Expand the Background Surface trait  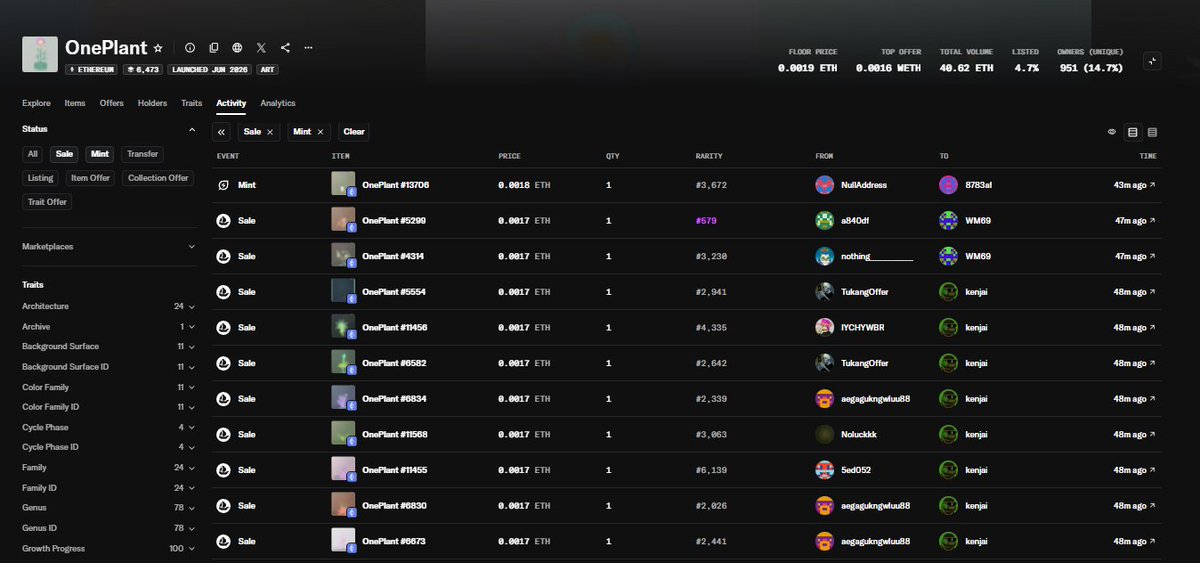(108, 347)
